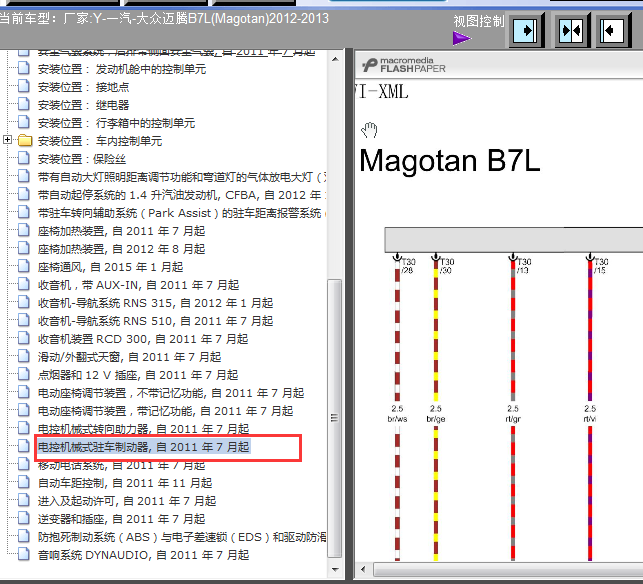Open 音响系统 DYNAUDIO entry
Viewport: 643px width, 584px height.
pos(144,555)
